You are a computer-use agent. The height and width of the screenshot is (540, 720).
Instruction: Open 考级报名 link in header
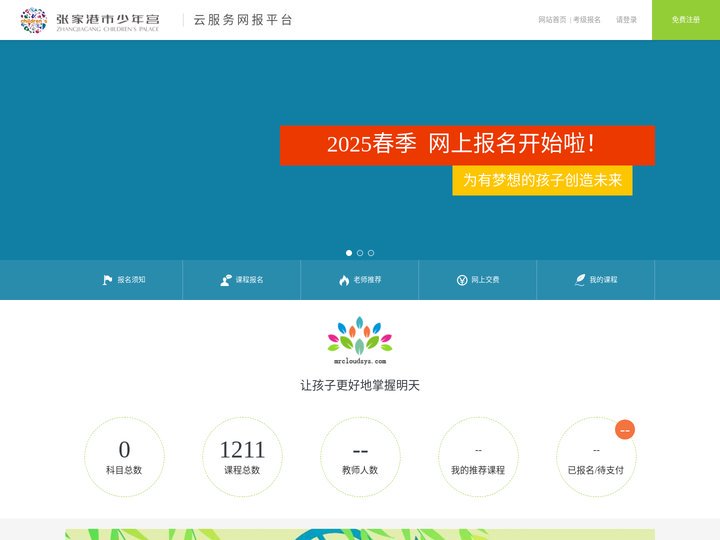click(587, 20)
